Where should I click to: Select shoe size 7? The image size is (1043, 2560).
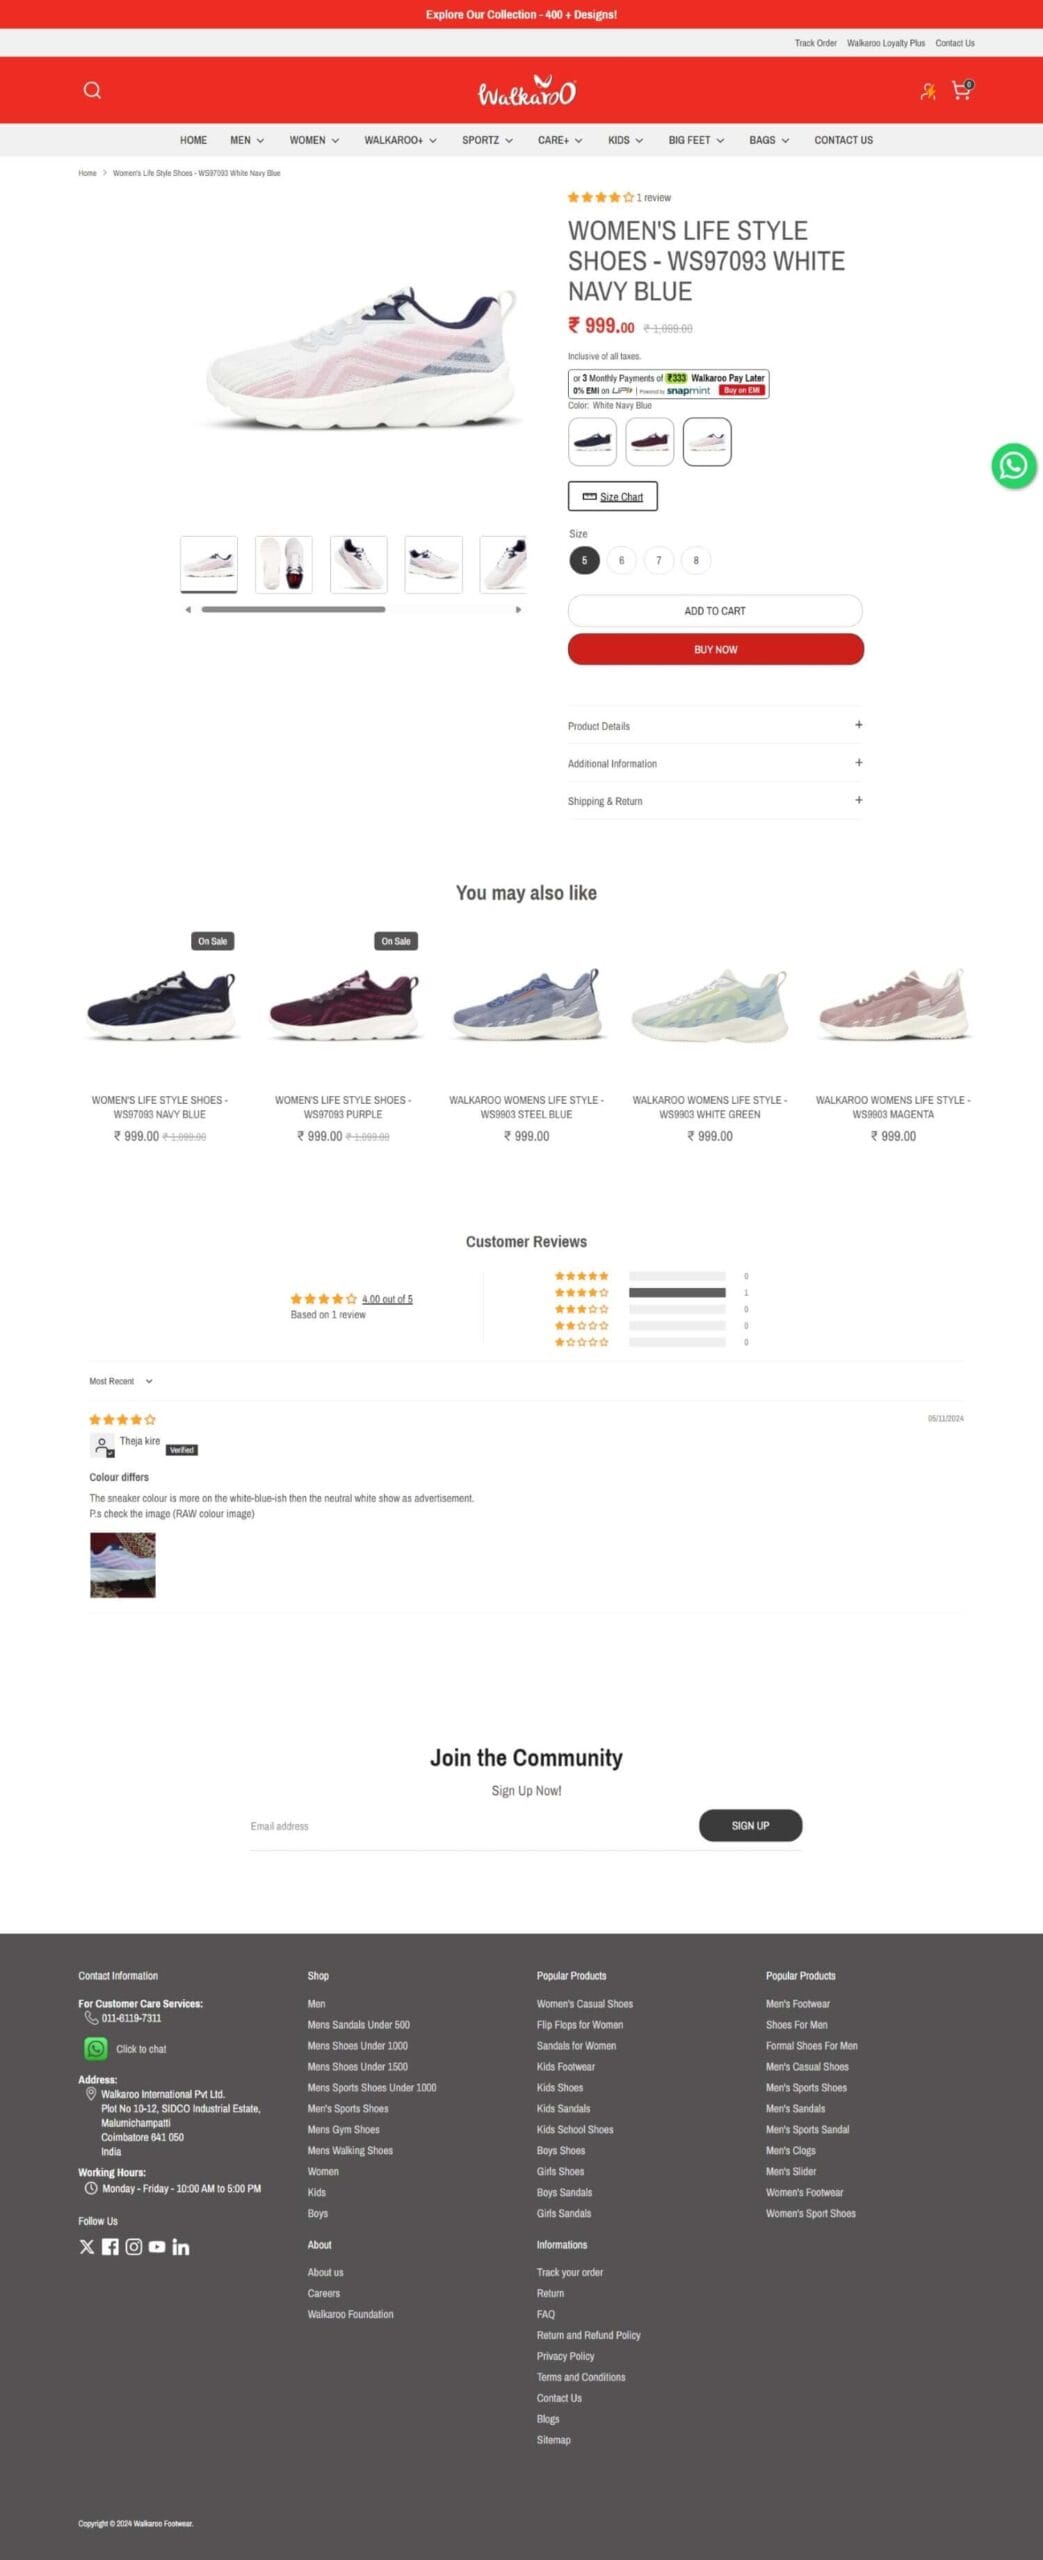659,560
